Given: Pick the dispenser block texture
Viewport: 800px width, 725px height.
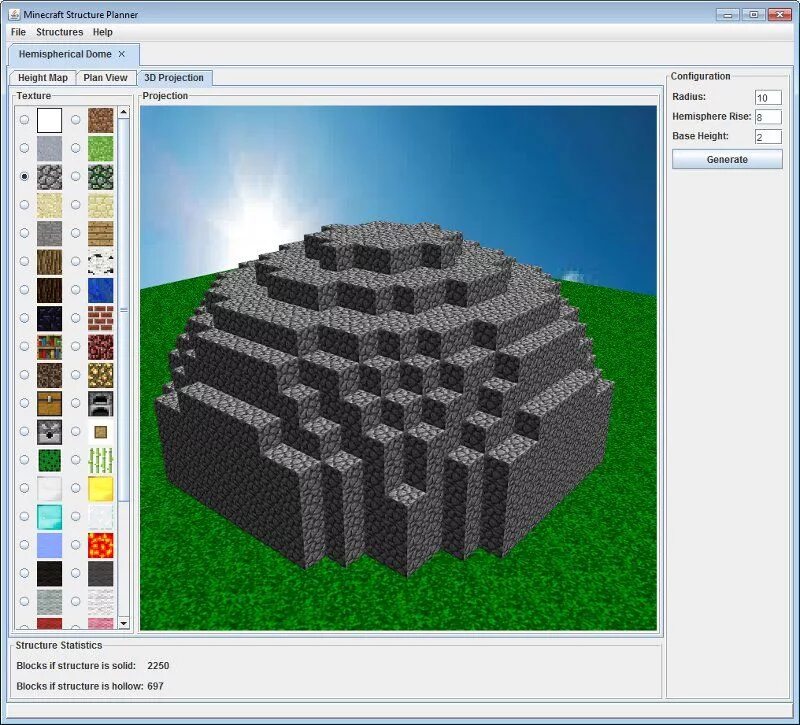Looking at the screenshot, I should (x=49, y=432).
